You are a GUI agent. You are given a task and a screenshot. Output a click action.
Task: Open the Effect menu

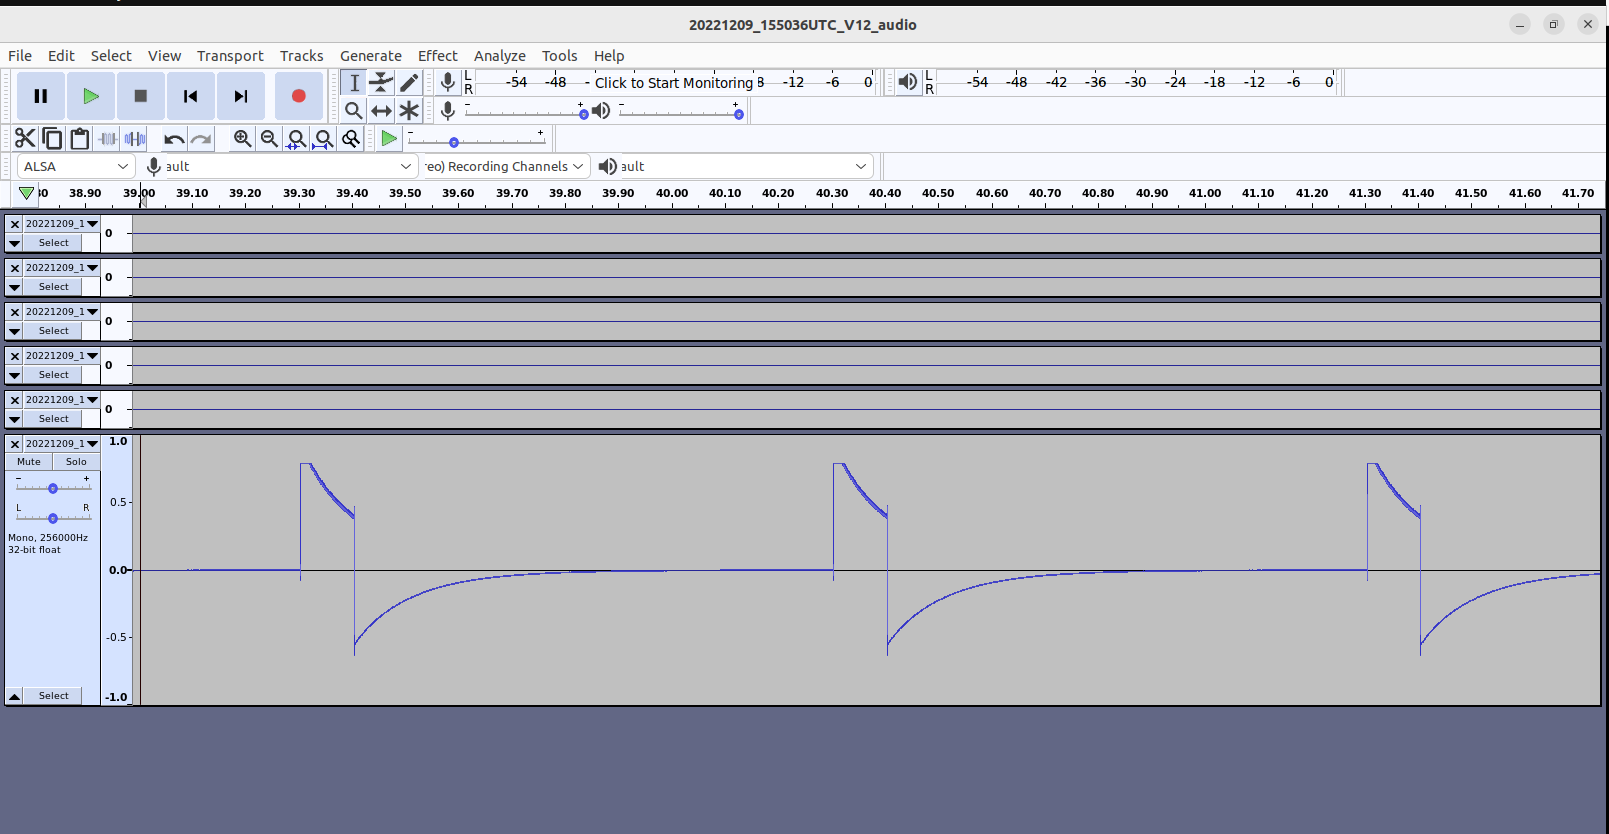click(437, 56)
